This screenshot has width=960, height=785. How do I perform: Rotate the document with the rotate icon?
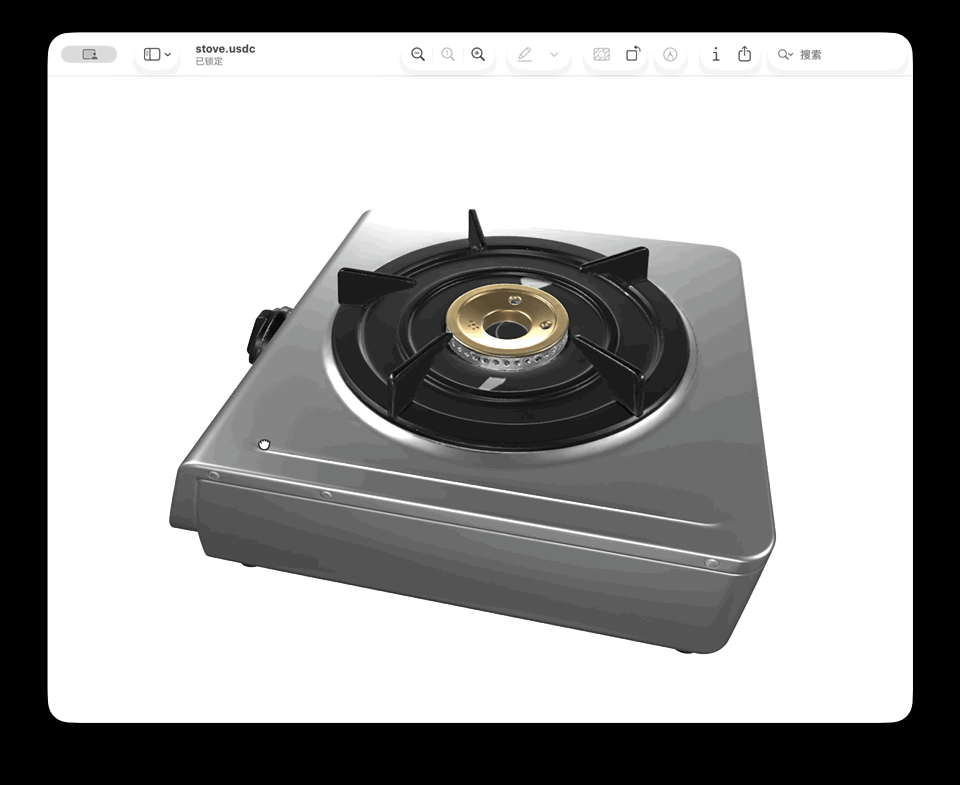tap(633, 54)
